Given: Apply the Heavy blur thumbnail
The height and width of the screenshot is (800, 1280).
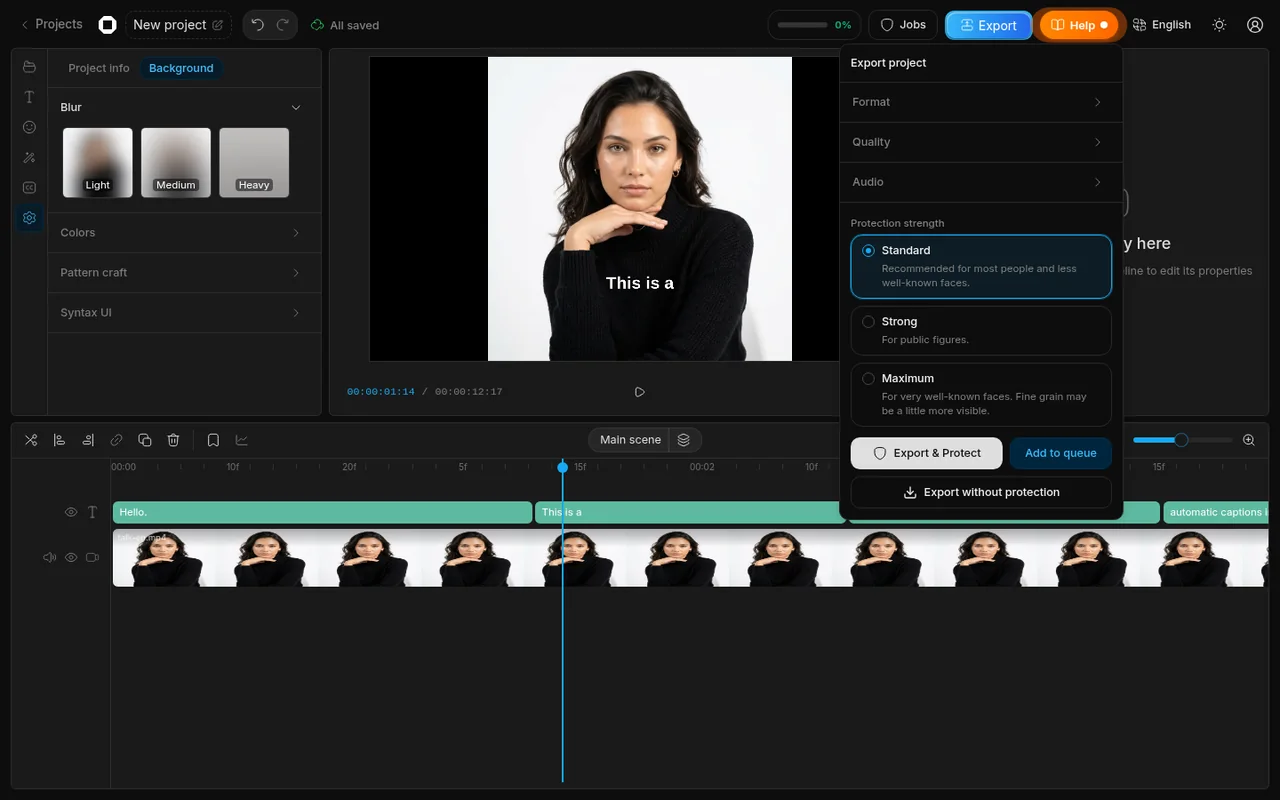Looking at the screenshot, I should (254, 162).
